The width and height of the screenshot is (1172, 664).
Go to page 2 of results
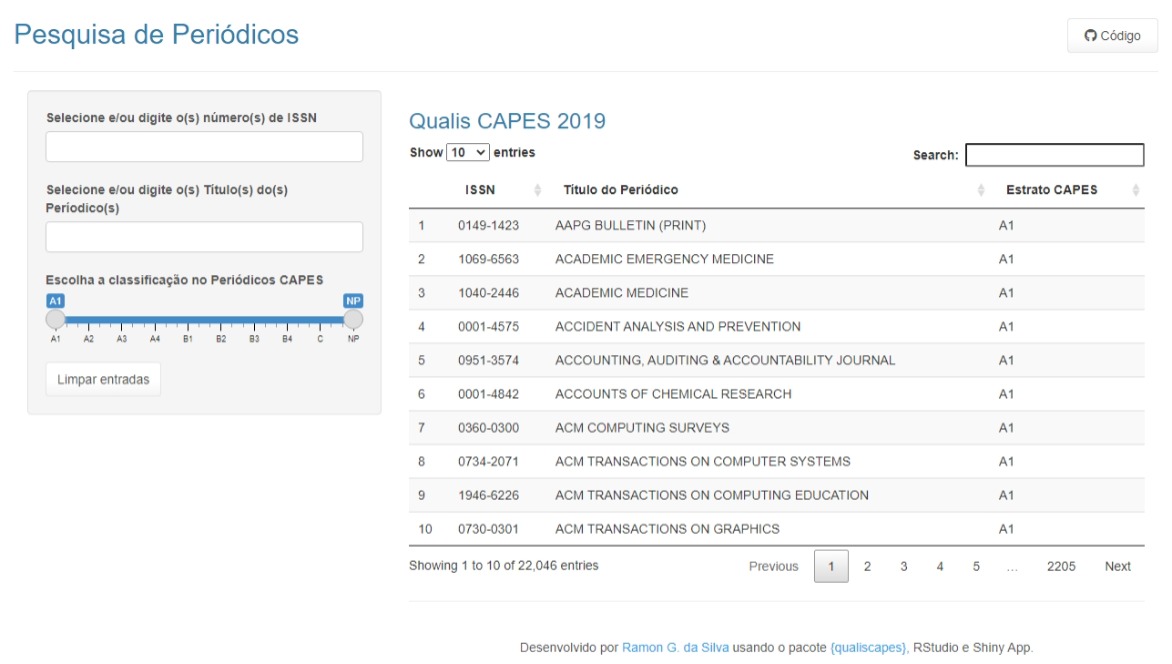pos(867,567)
